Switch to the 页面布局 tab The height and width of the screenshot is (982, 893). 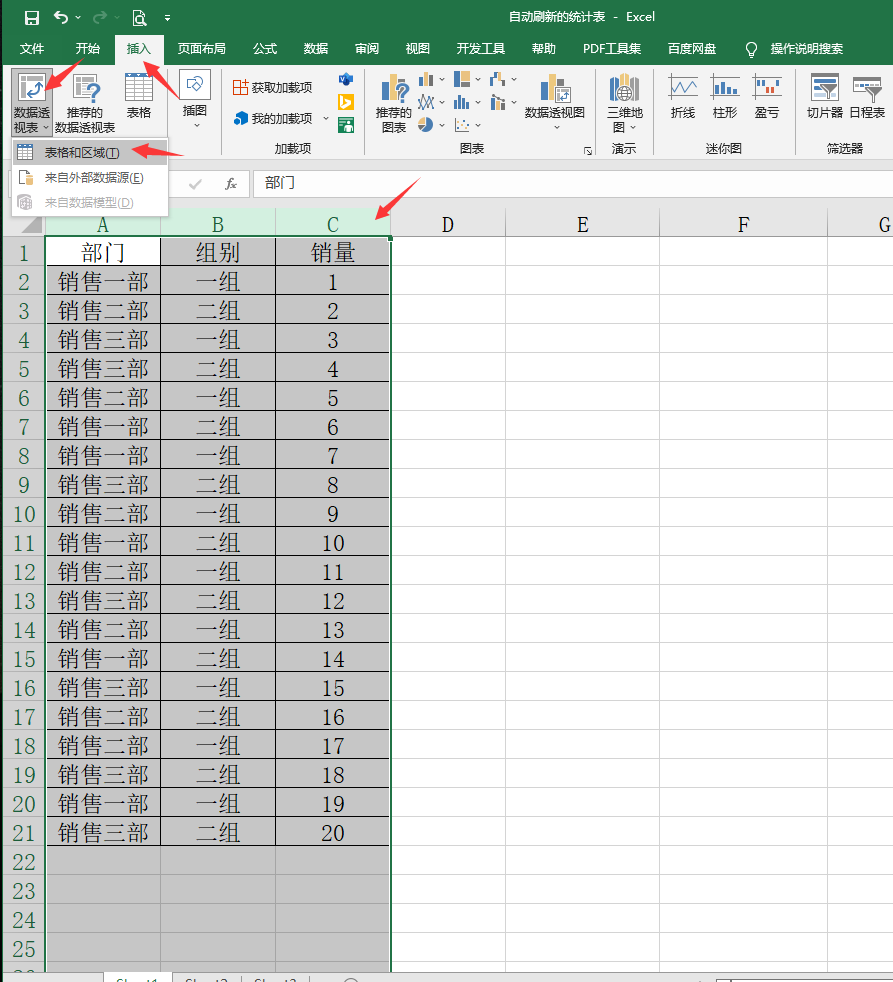coord(202,49)
